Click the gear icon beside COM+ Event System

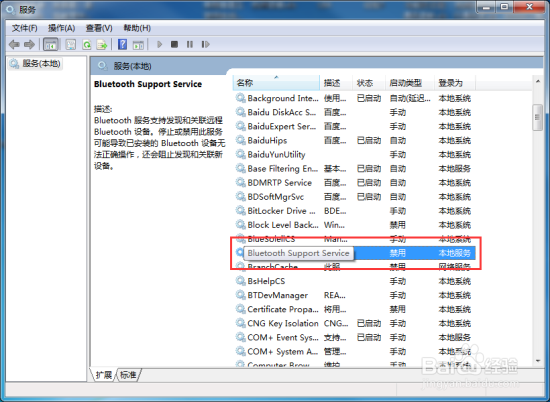(240, 337)
